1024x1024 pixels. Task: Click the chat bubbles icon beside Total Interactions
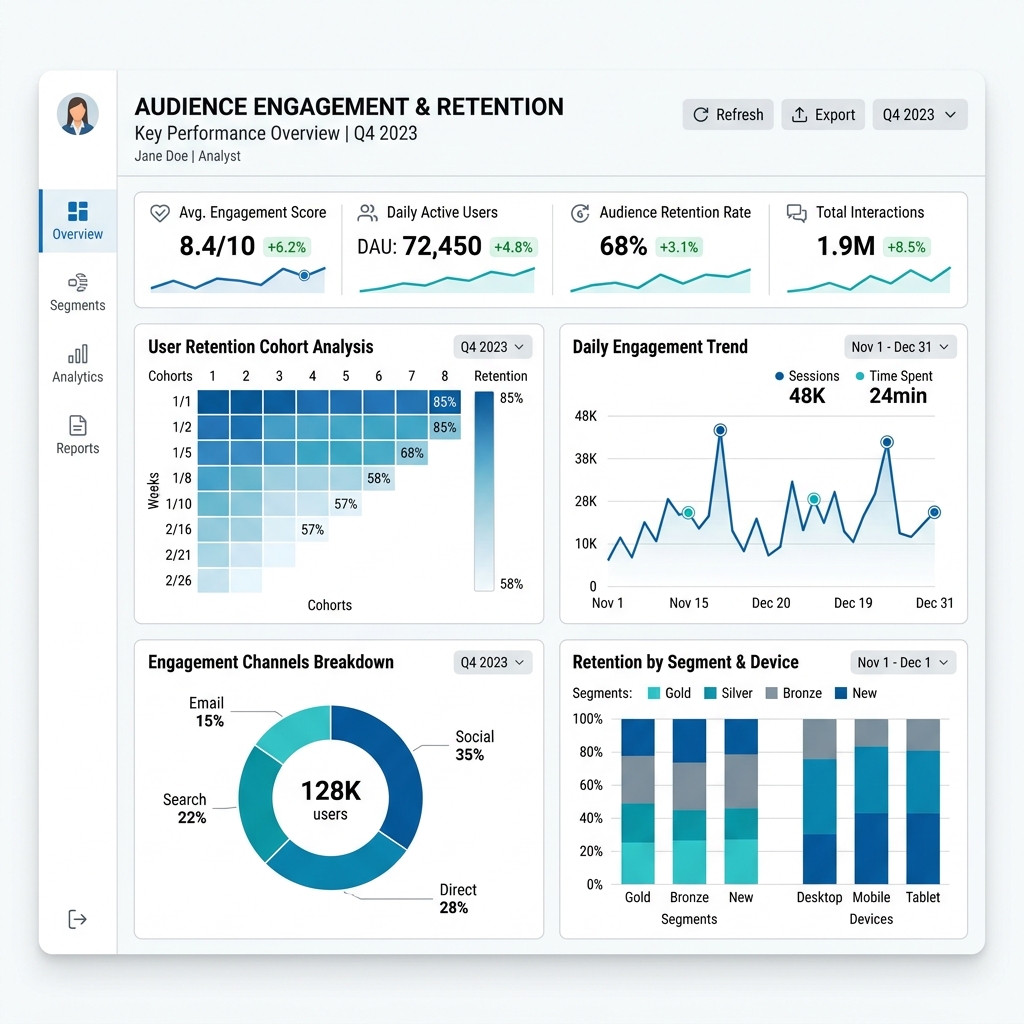click(x=796, y=213)
